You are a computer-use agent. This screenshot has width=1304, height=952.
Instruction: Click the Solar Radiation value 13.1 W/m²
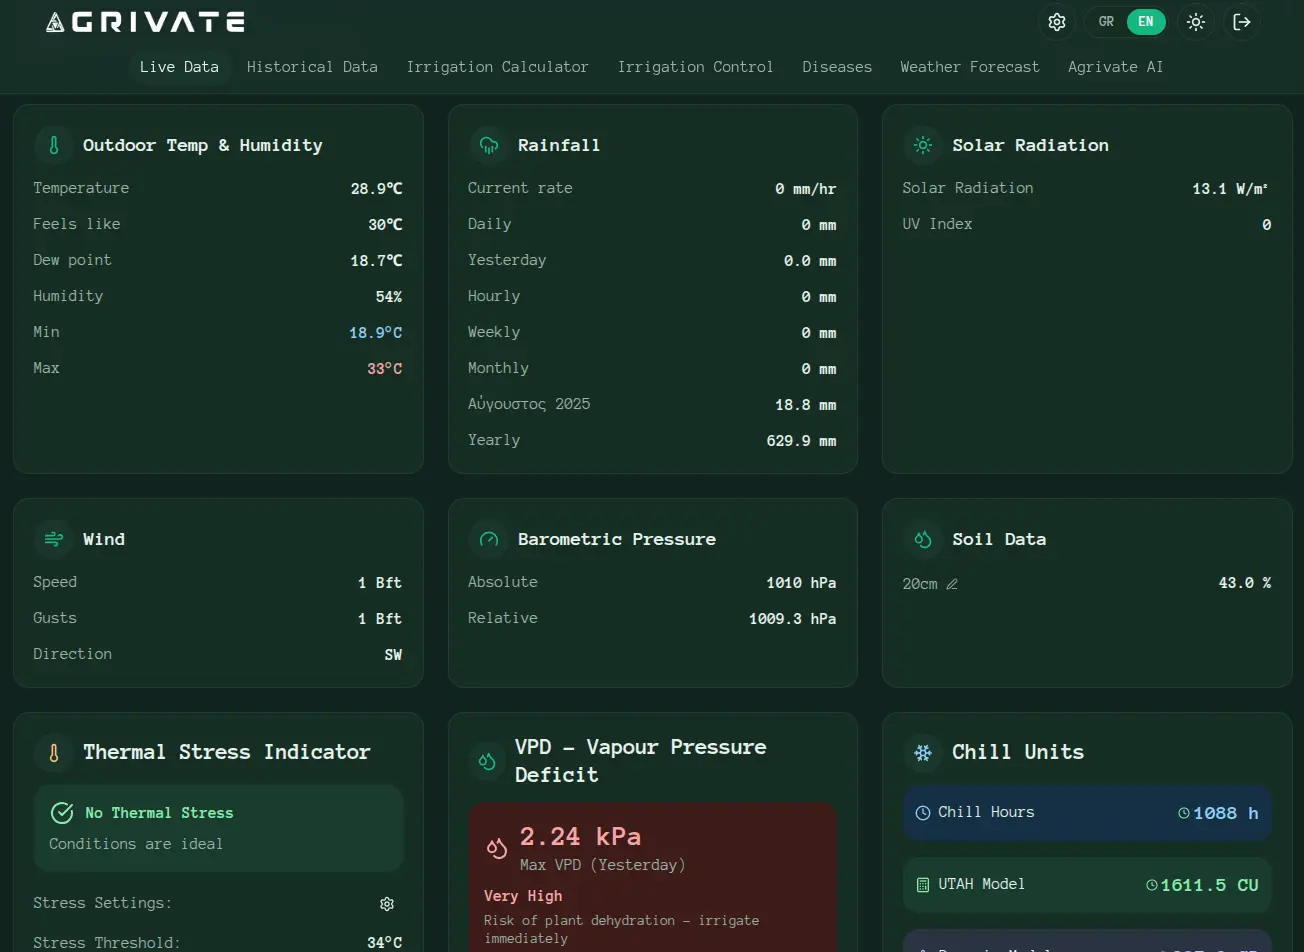point(1232,189)
